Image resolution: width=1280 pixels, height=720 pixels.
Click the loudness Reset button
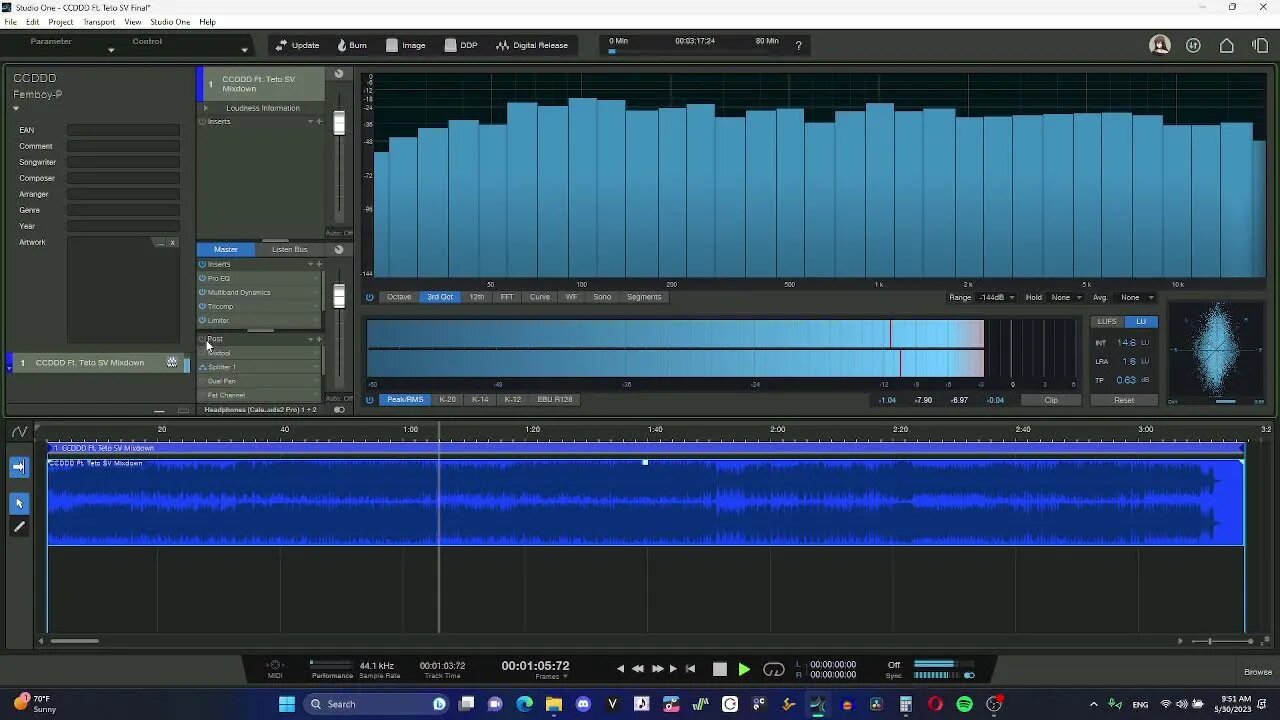coord(1124,400)
